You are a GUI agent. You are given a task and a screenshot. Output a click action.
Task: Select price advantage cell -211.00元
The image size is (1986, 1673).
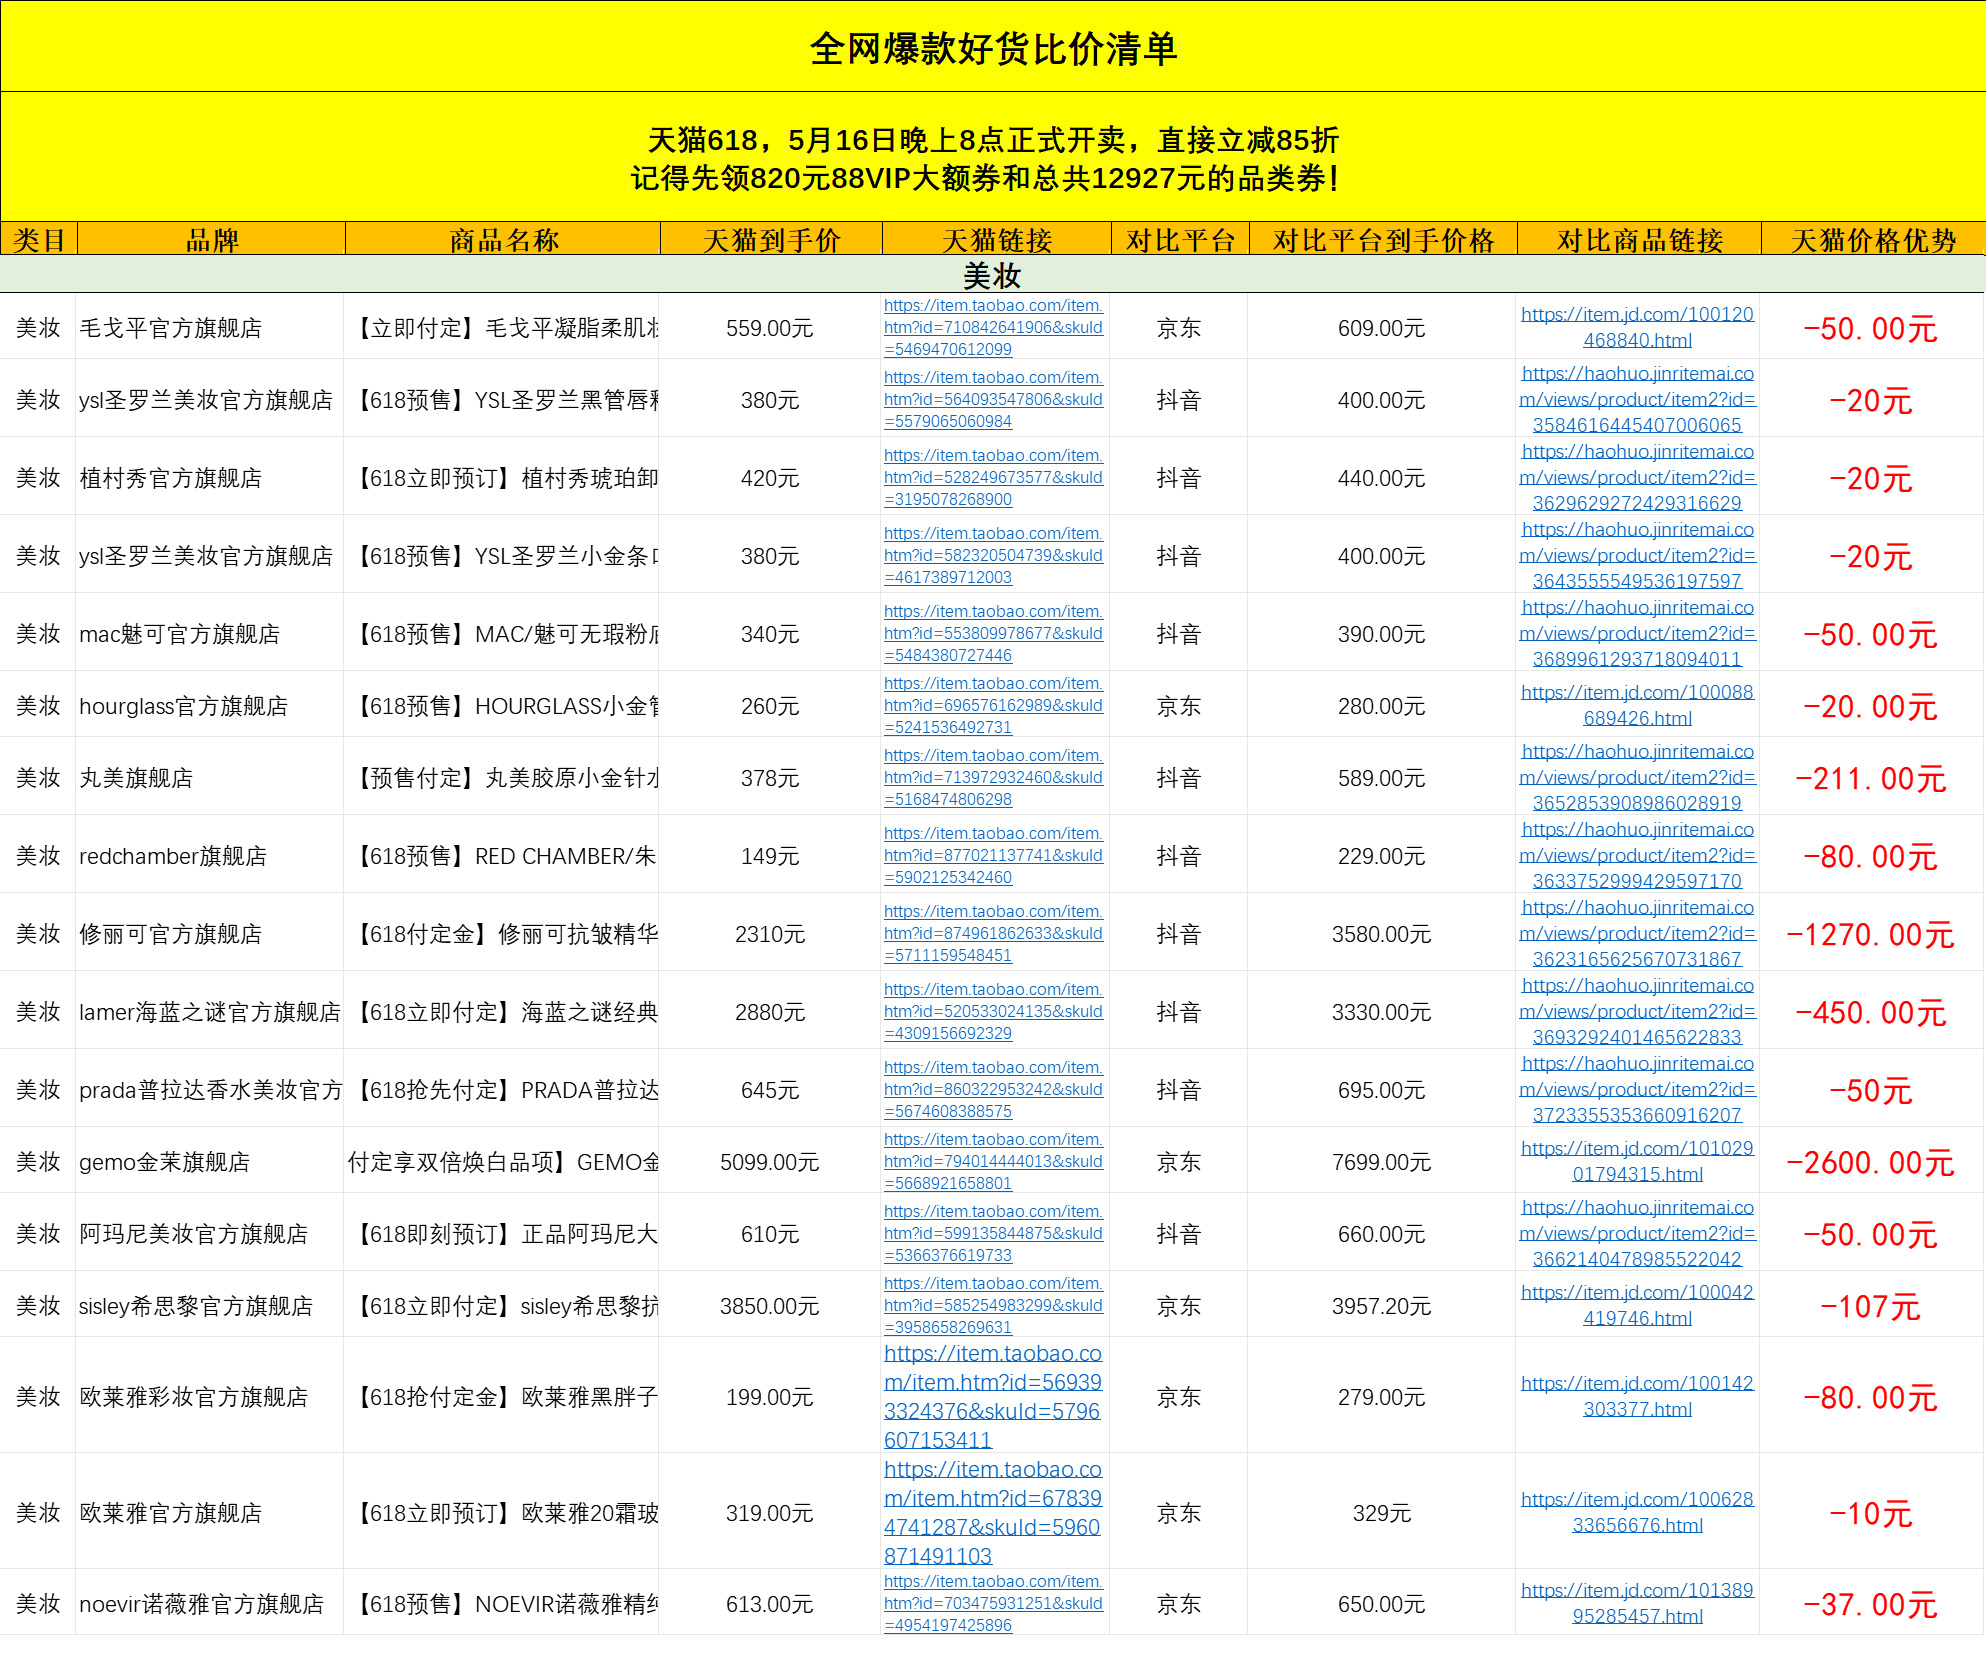(x=1871, y=778)
